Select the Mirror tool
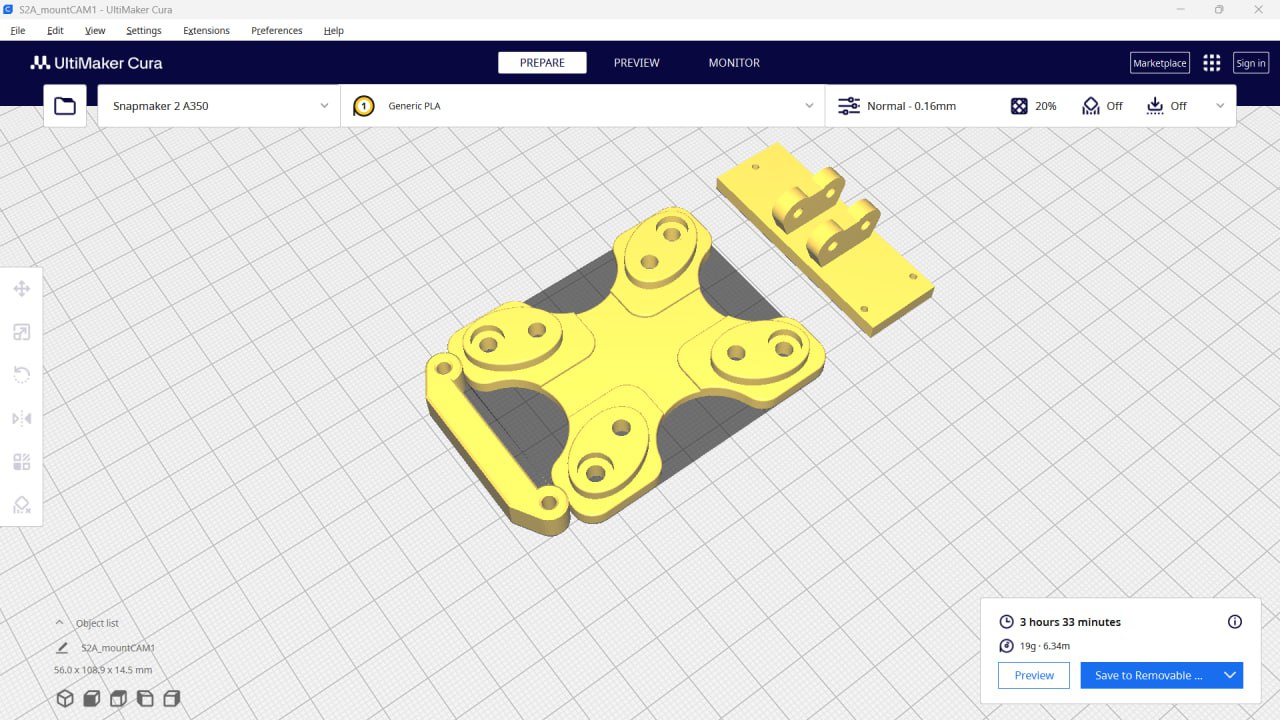The height and width of the screenshot is (720, 1280). tap(21, 418)
